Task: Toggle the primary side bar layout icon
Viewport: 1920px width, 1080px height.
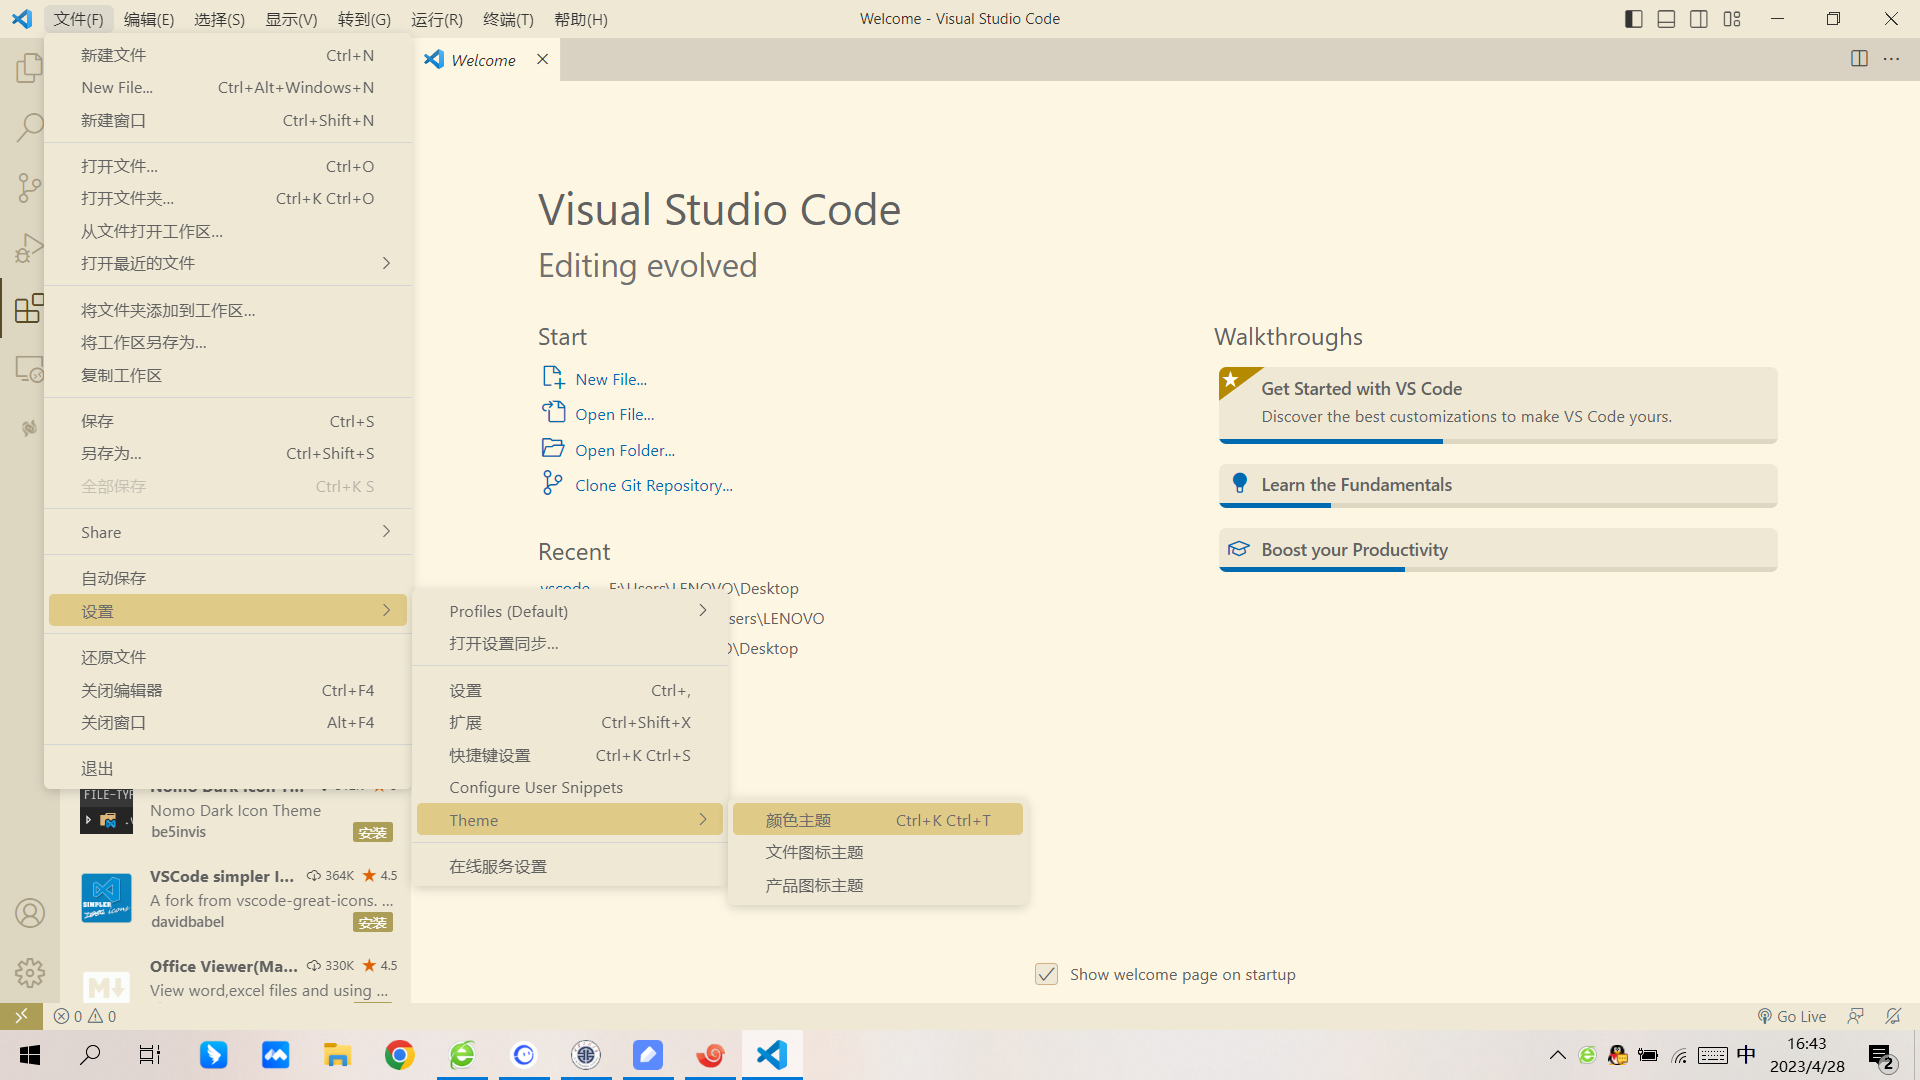Action: pos(1633,19)
